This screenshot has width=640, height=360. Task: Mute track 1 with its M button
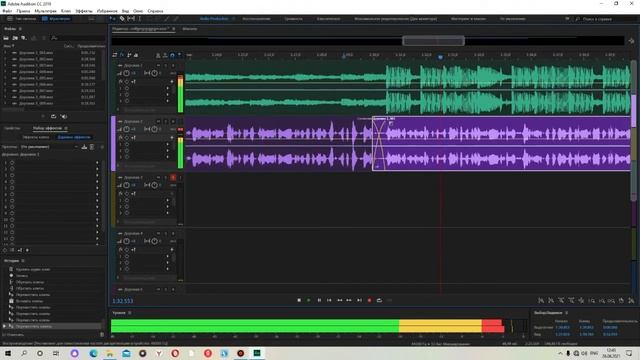[x=158, y=65]
